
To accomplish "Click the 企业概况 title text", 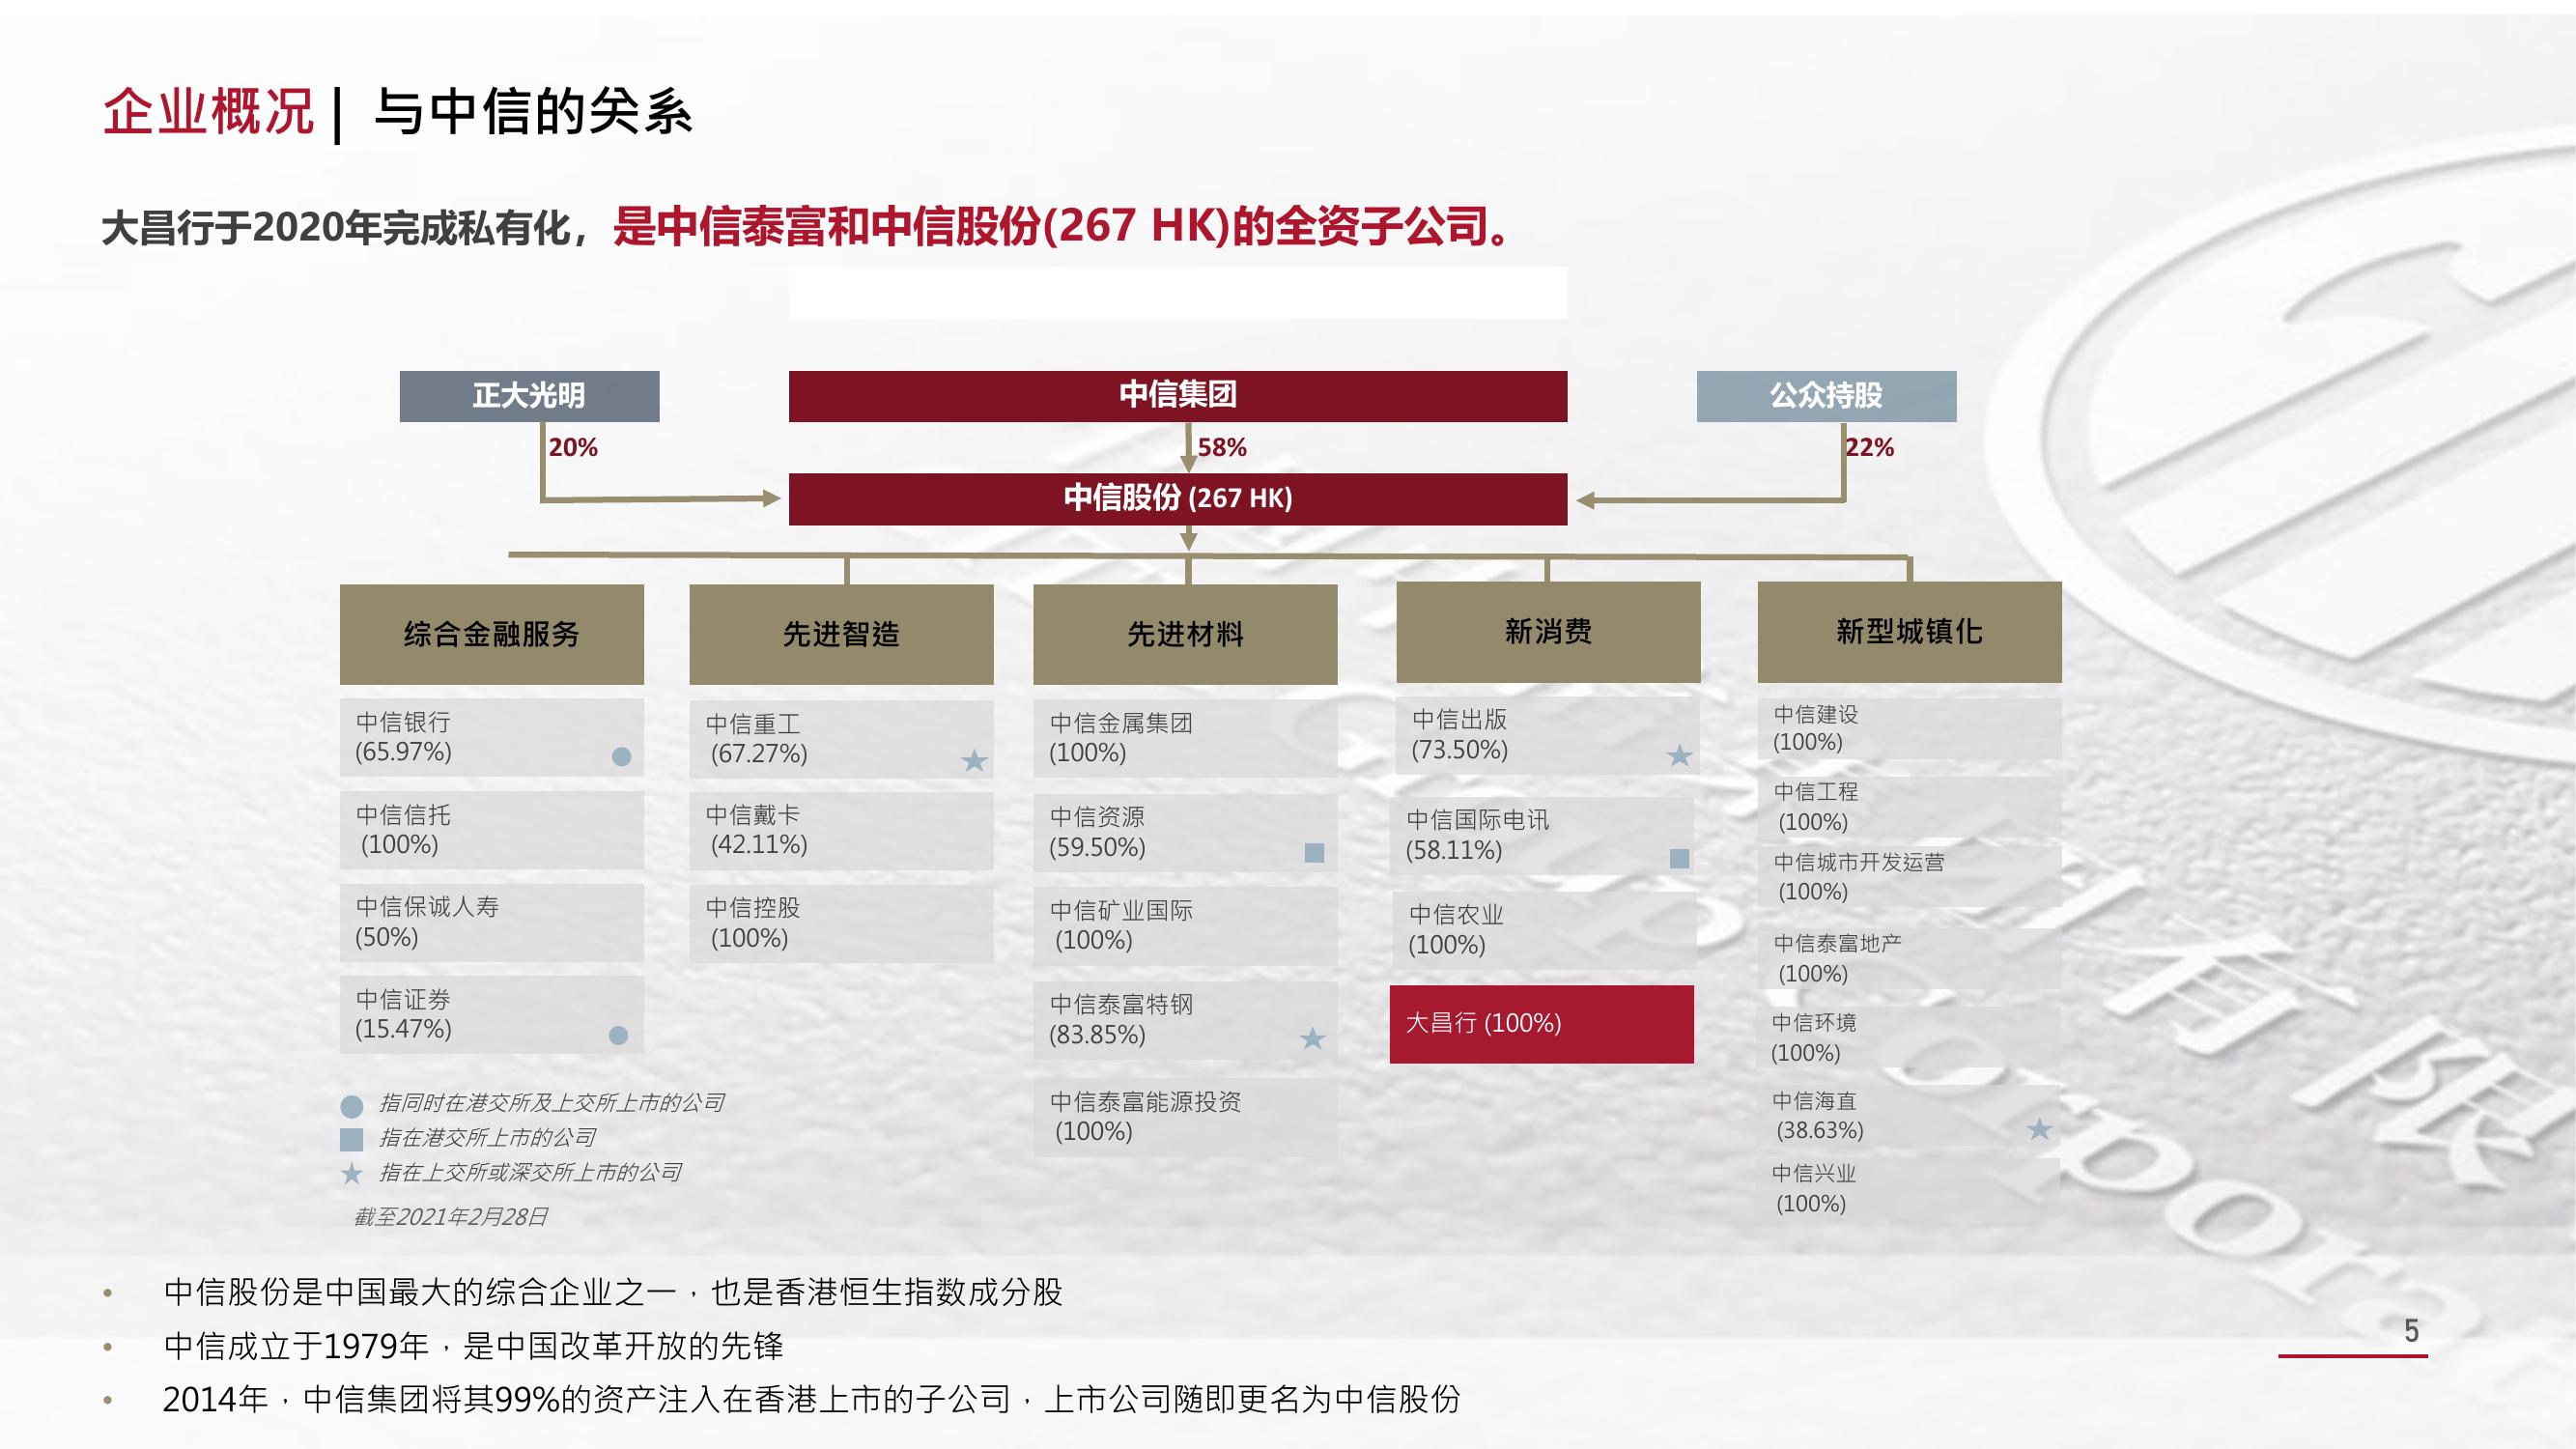I will [208, 111].
